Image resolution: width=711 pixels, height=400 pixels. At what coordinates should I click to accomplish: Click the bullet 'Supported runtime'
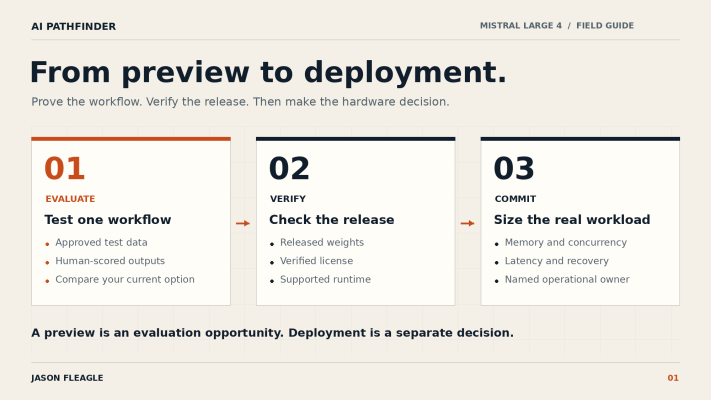pos(325,280)
